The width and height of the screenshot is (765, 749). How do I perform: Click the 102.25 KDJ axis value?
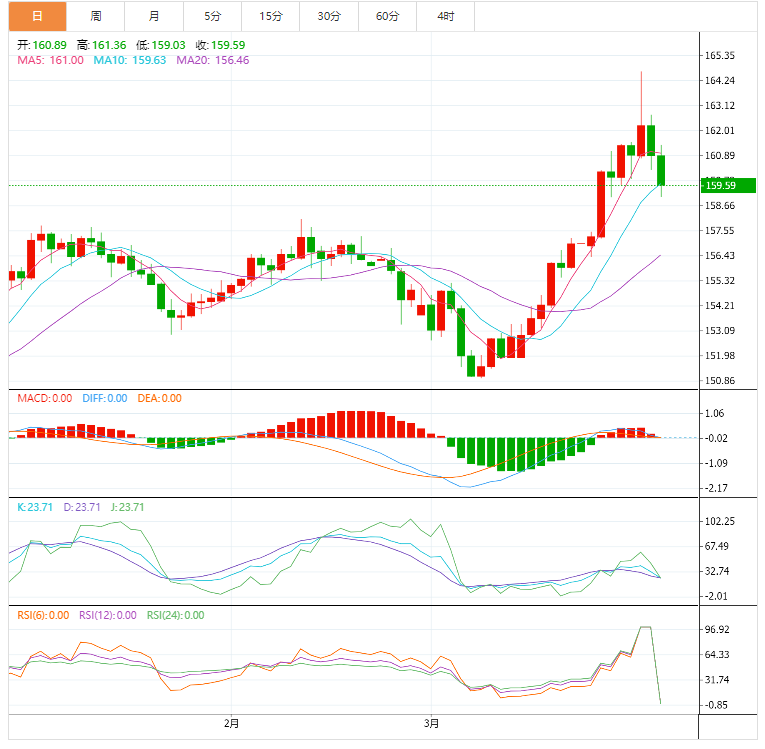pyautogui.click(x=720, y=522)
